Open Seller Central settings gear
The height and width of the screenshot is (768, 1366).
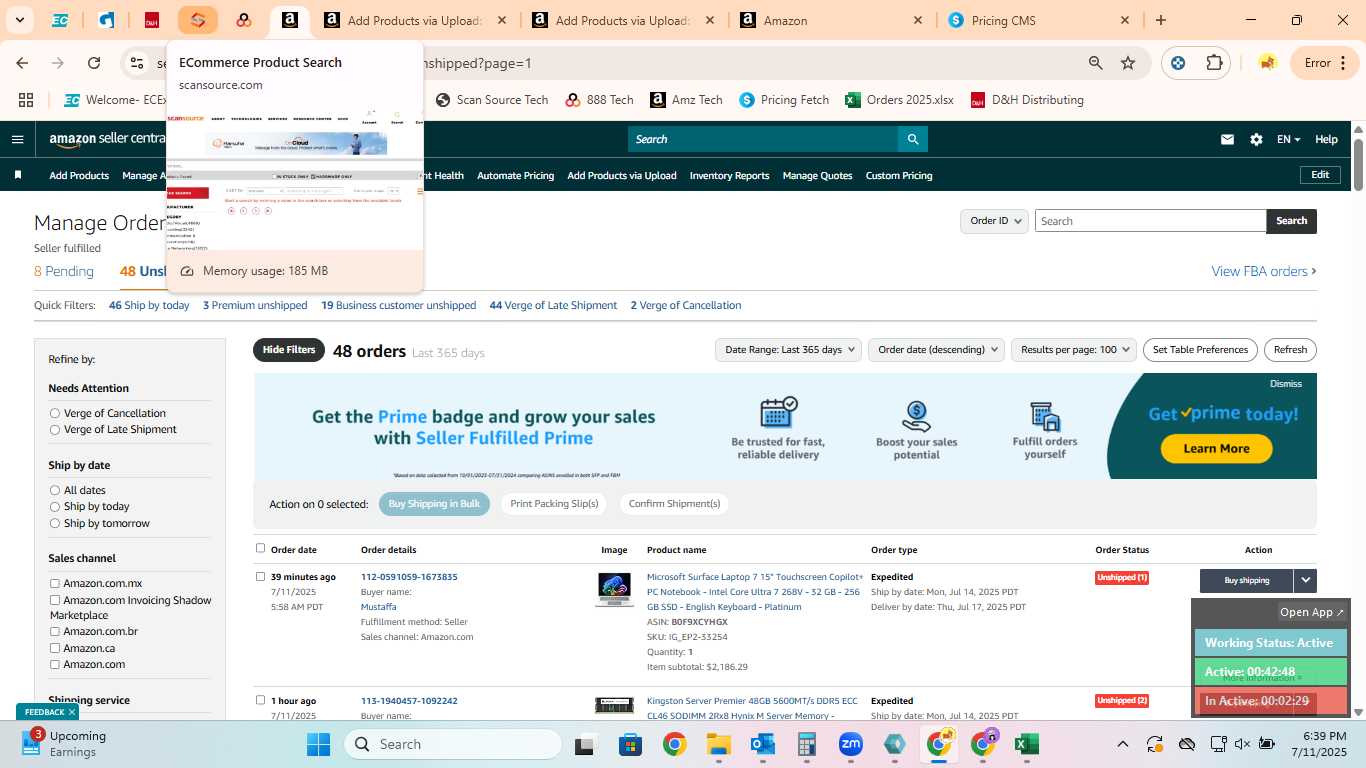pyautogui.click(x=1256, y=140)
